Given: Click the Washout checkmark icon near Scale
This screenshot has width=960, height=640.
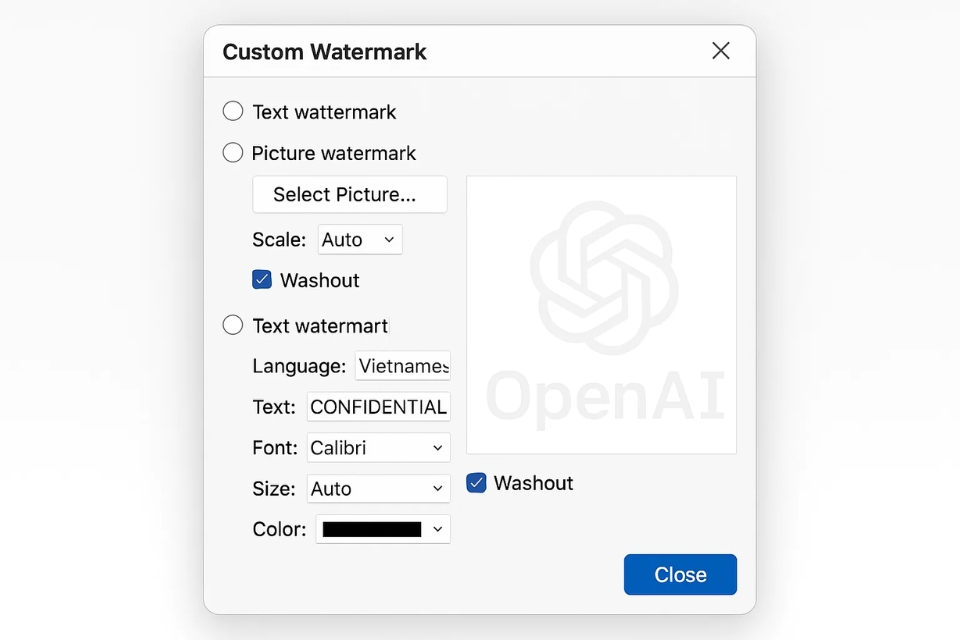Looking at the screenshot, I should [x=262, y=280].
